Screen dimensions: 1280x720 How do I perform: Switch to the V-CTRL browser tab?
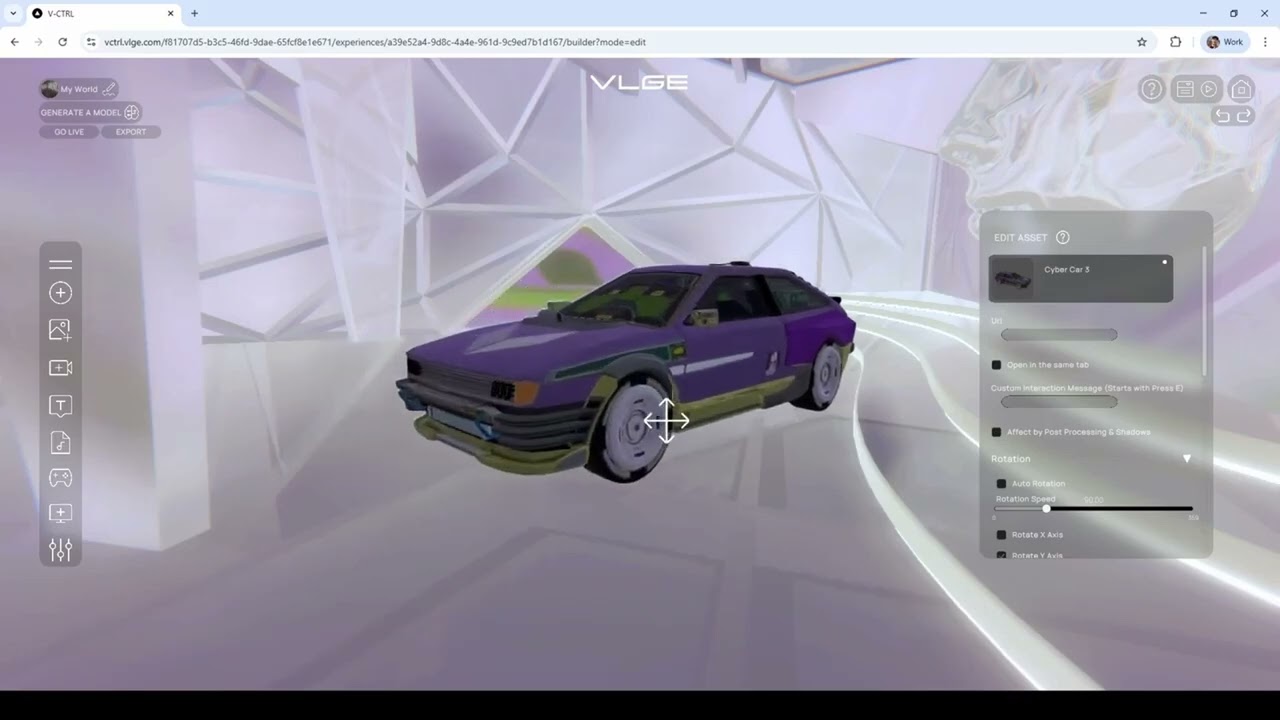[102, 13]
